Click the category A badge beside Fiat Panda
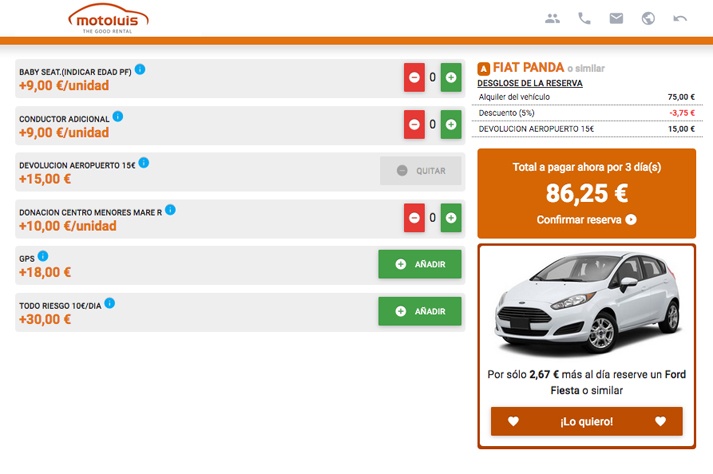 pyautogui.click(x=483, y=69)
